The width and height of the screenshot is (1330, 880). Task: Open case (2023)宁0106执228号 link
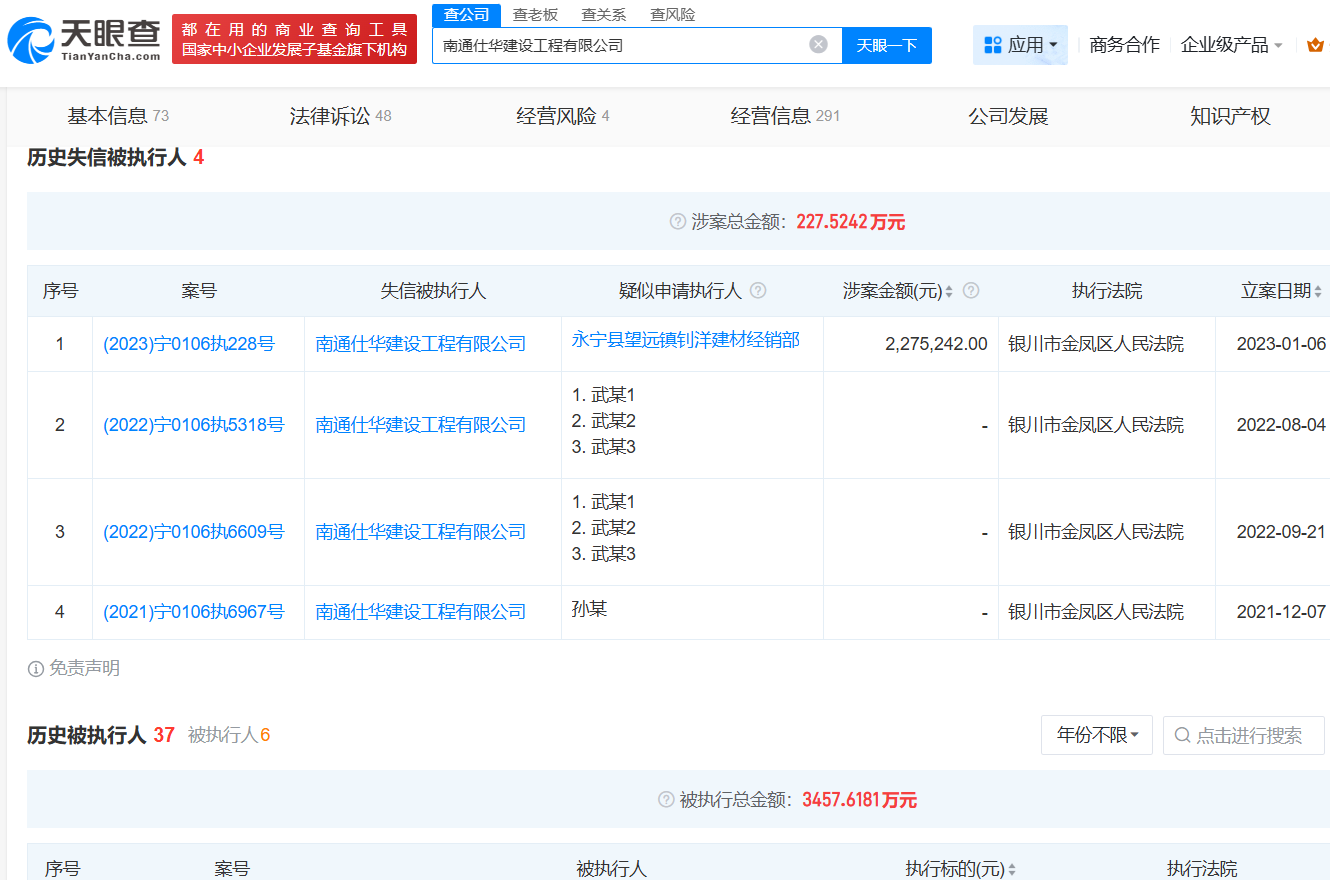click(x=188, y=344)
